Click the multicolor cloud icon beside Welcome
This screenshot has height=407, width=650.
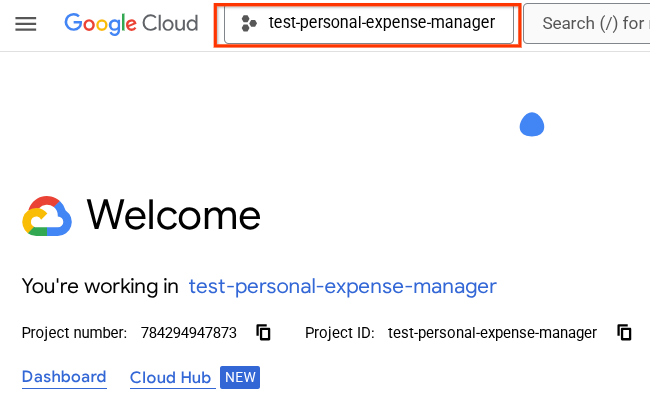[47, 216]
